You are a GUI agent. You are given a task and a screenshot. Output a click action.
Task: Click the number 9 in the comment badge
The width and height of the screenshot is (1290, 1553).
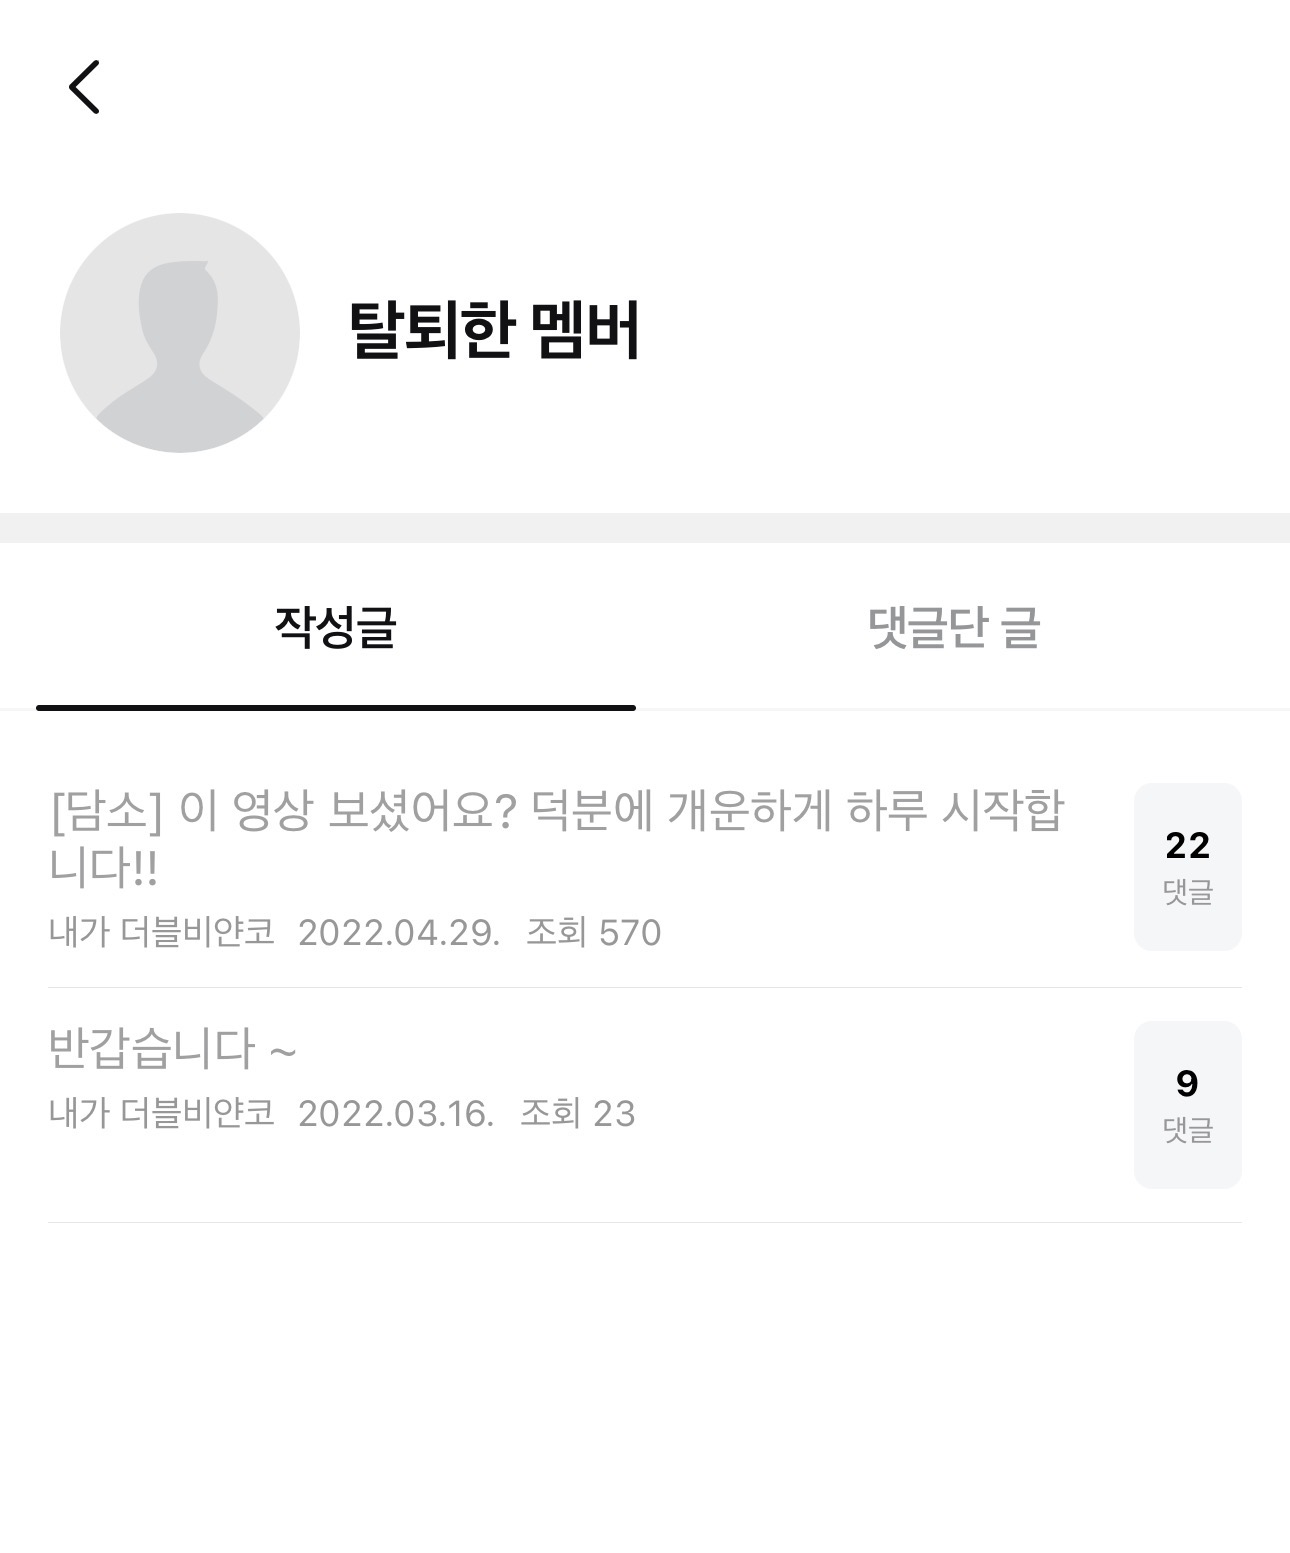1187,1084
